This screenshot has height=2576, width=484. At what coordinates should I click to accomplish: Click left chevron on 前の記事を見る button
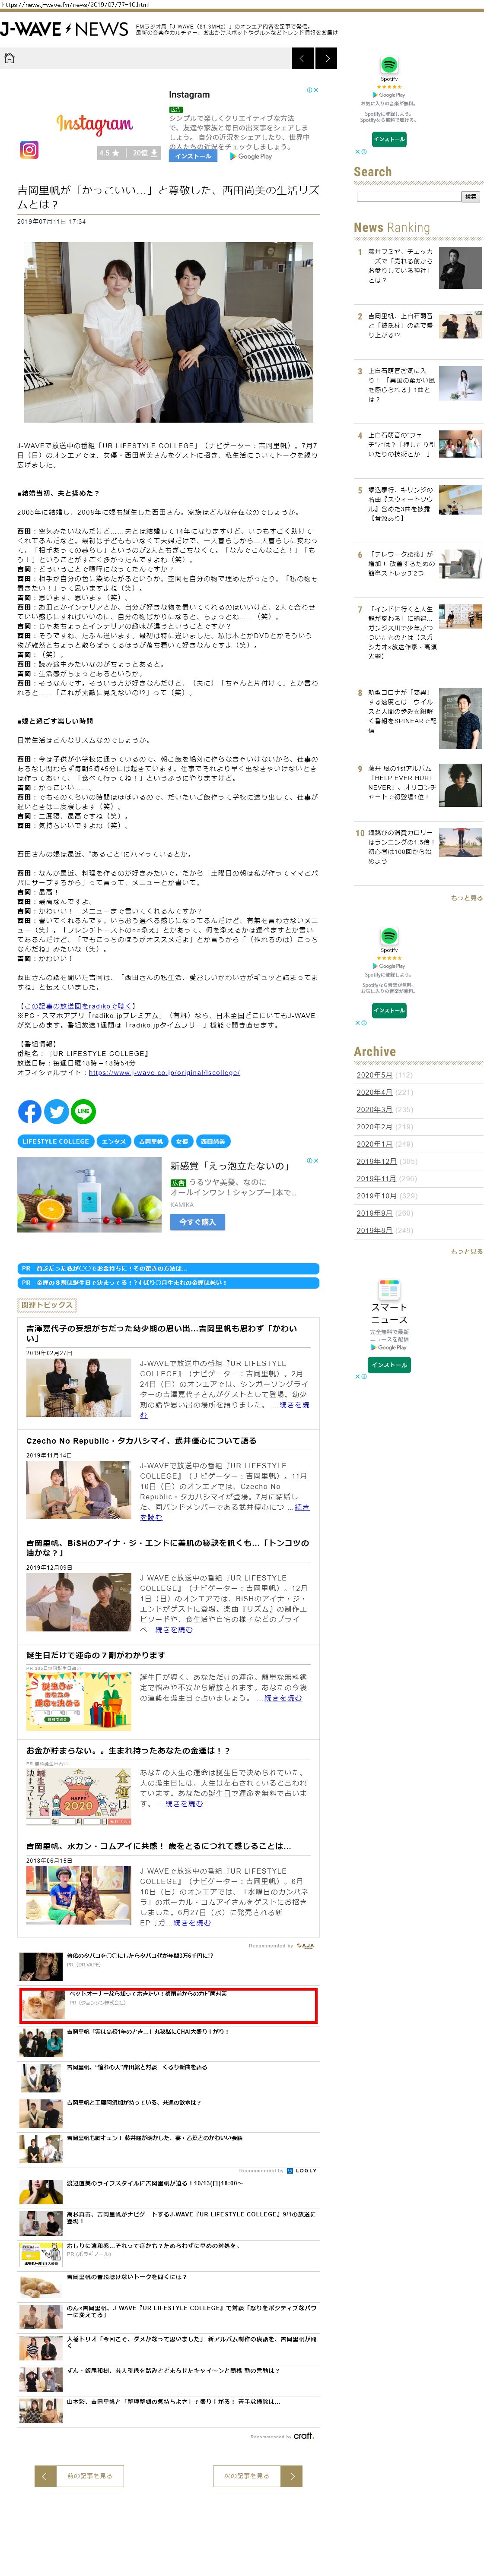pos(45,2476)
